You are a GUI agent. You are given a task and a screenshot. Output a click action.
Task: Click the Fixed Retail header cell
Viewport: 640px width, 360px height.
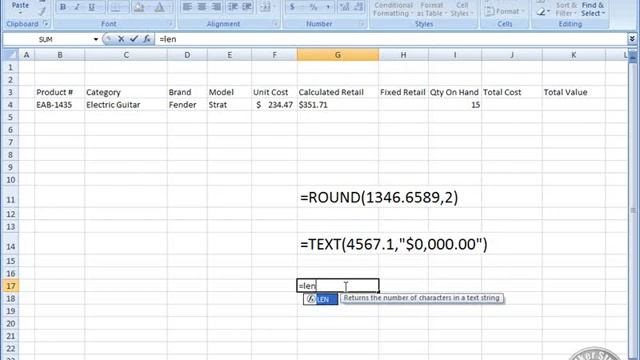[x=403, y=92]
